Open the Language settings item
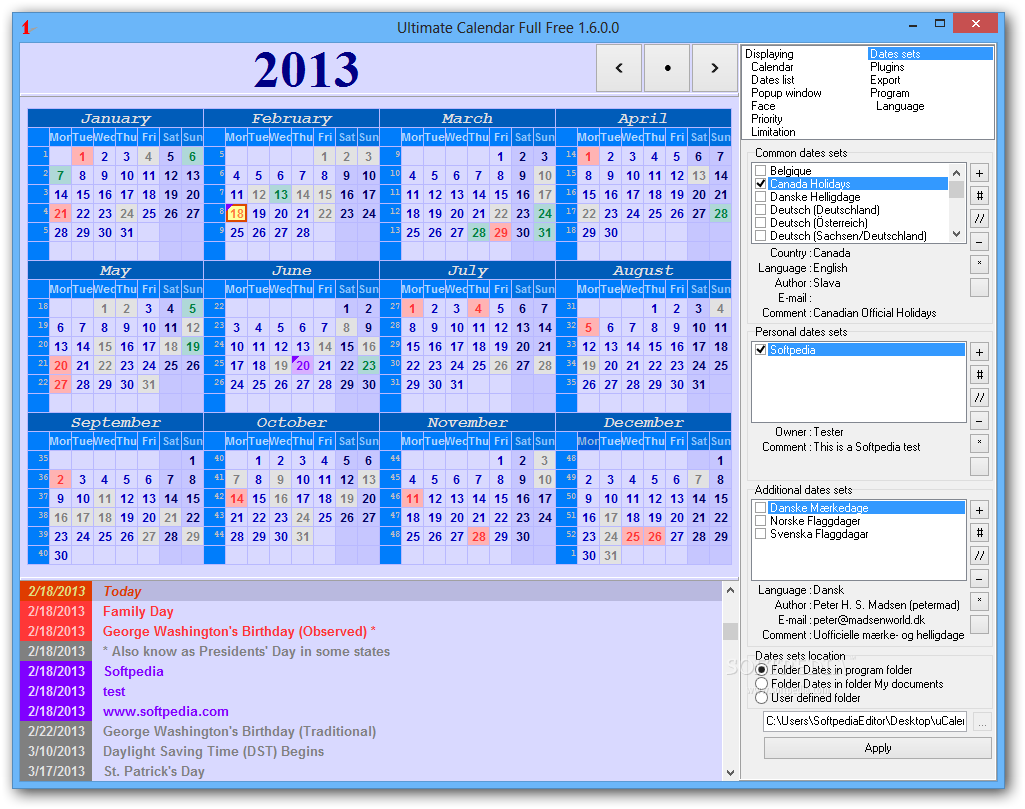Viewport: 1025px width, 809px height. tap(900, 106)
